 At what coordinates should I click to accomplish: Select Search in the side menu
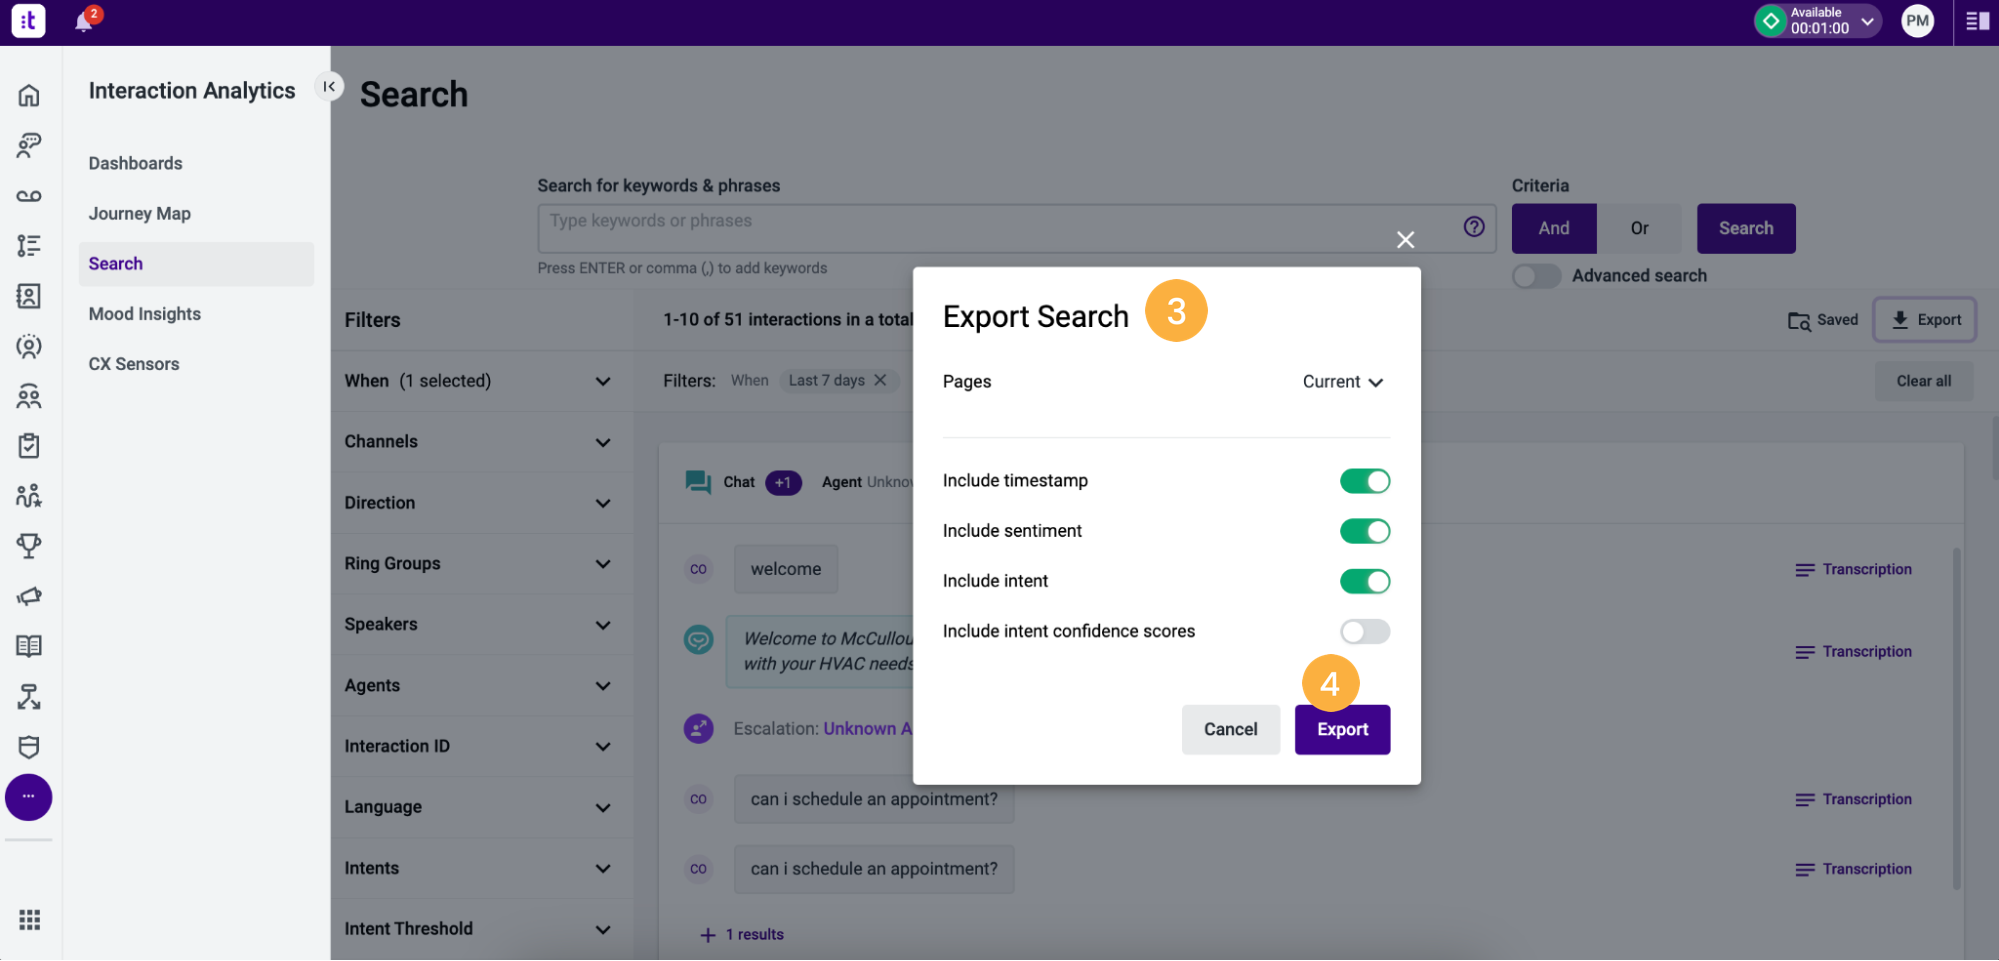tap(196, 264)
